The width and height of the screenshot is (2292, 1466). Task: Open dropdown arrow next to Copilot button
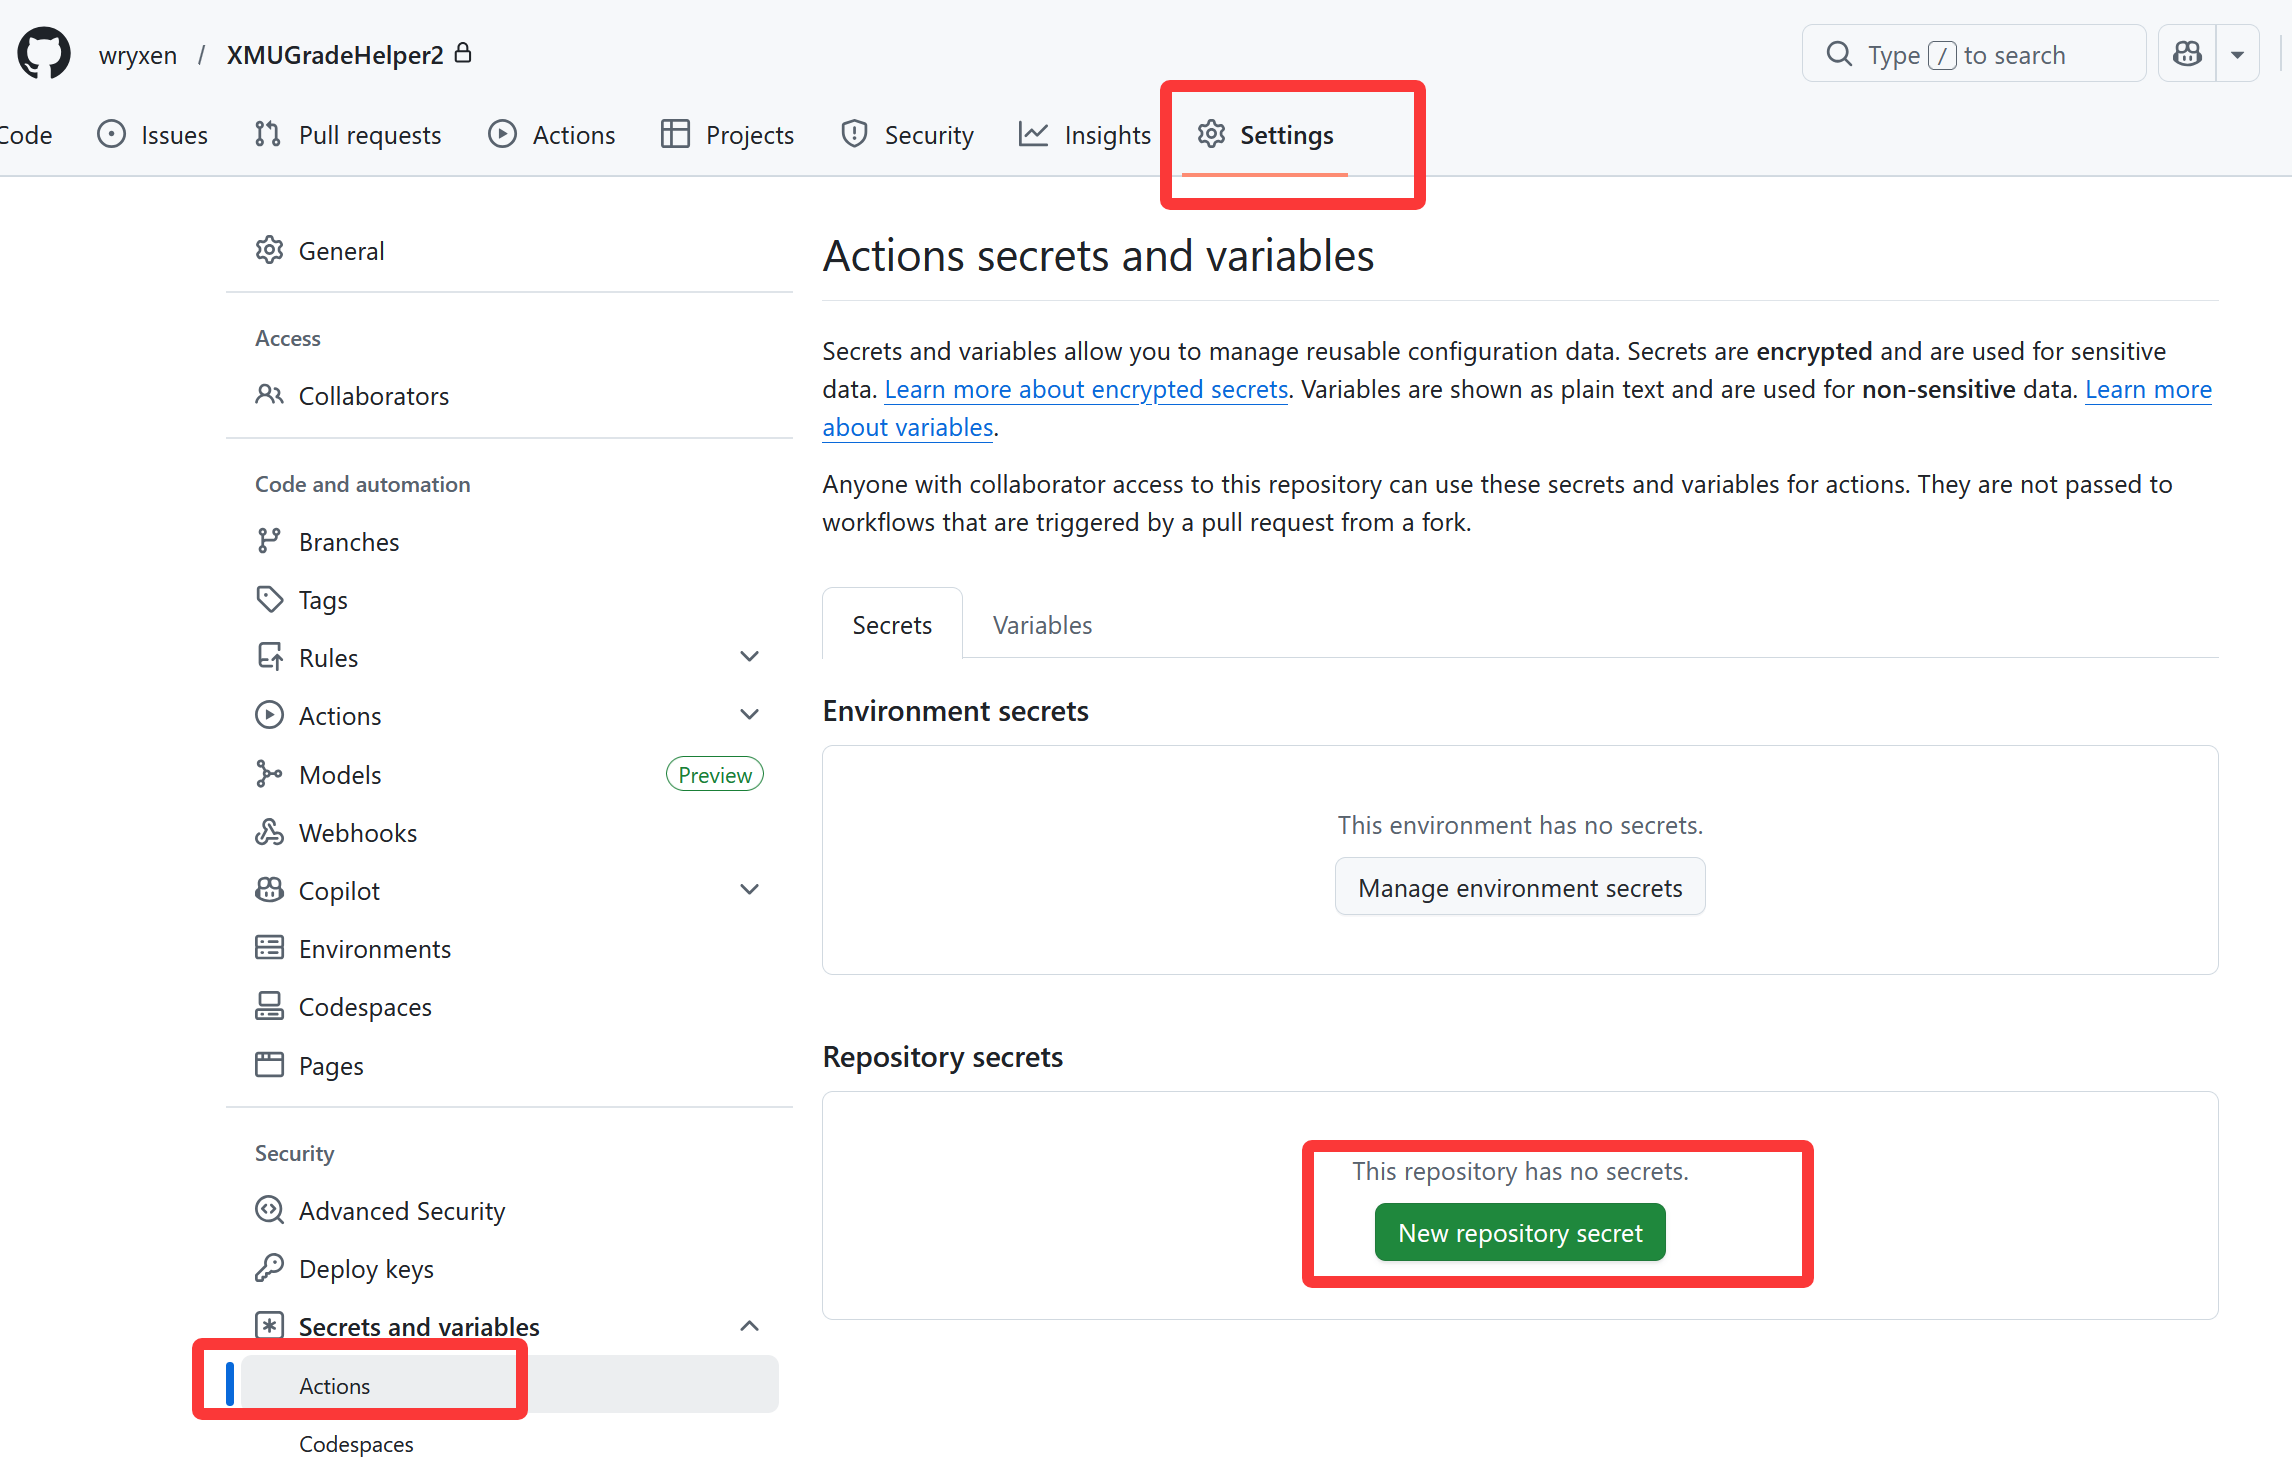(2237, 54)
